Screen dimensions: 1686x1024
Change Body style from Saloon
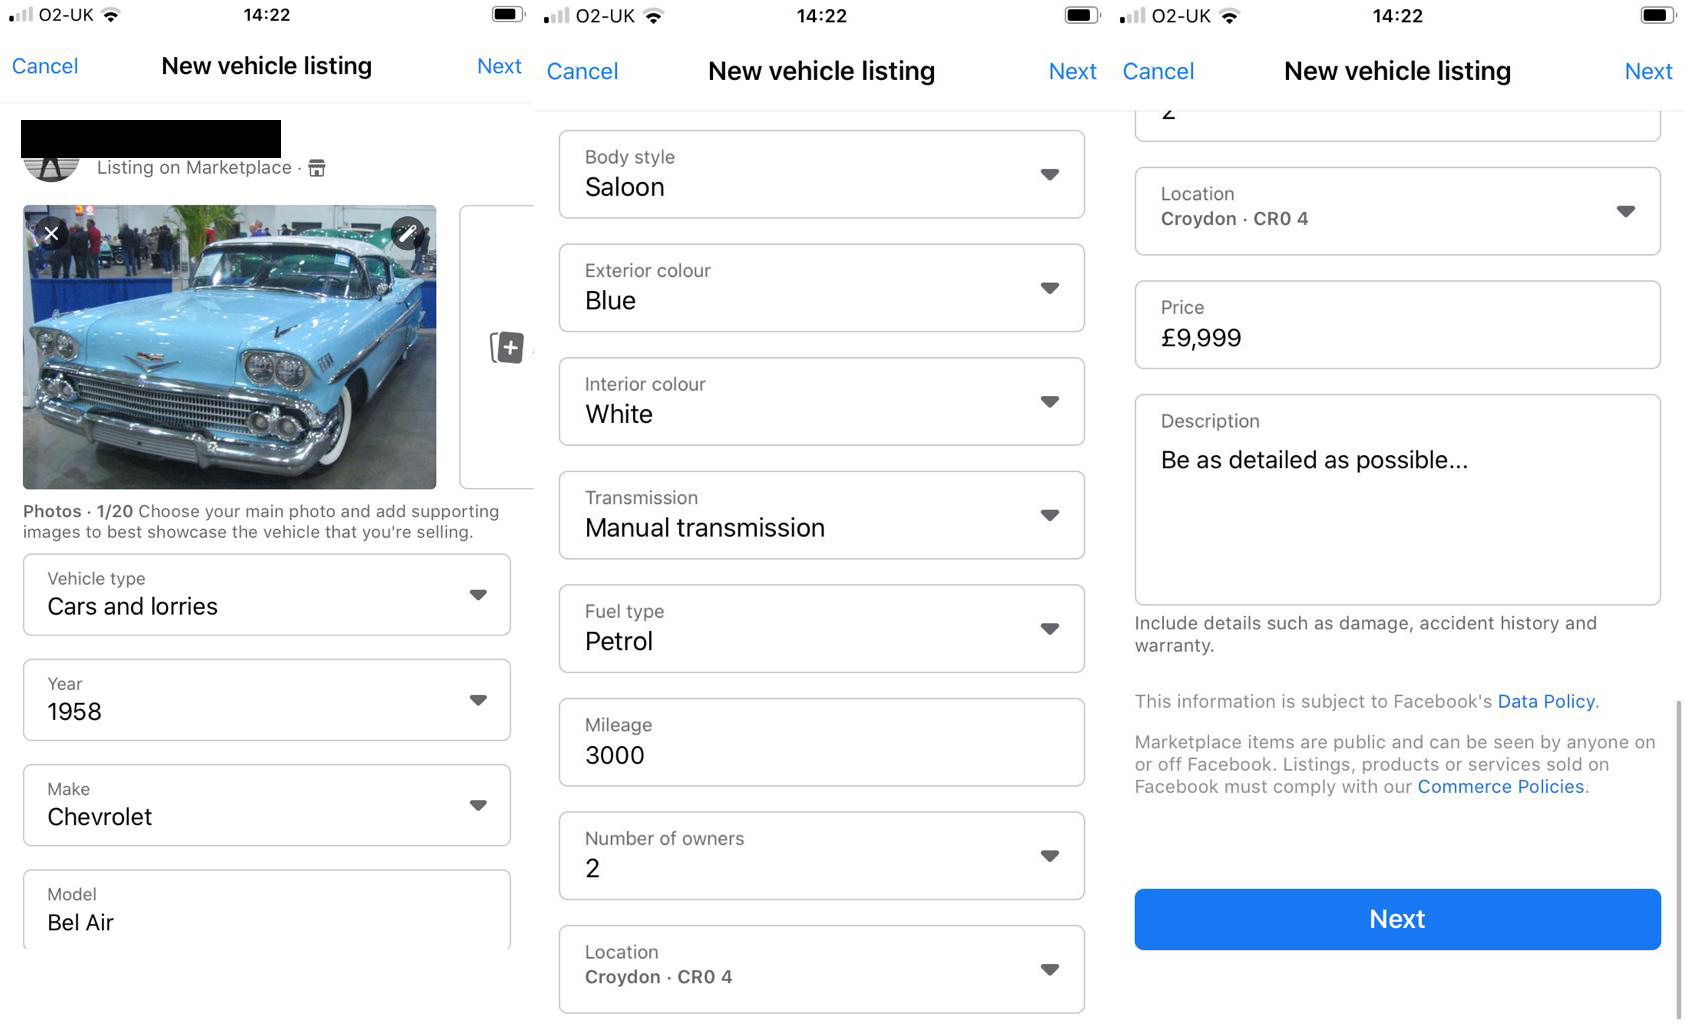point(821,174)
